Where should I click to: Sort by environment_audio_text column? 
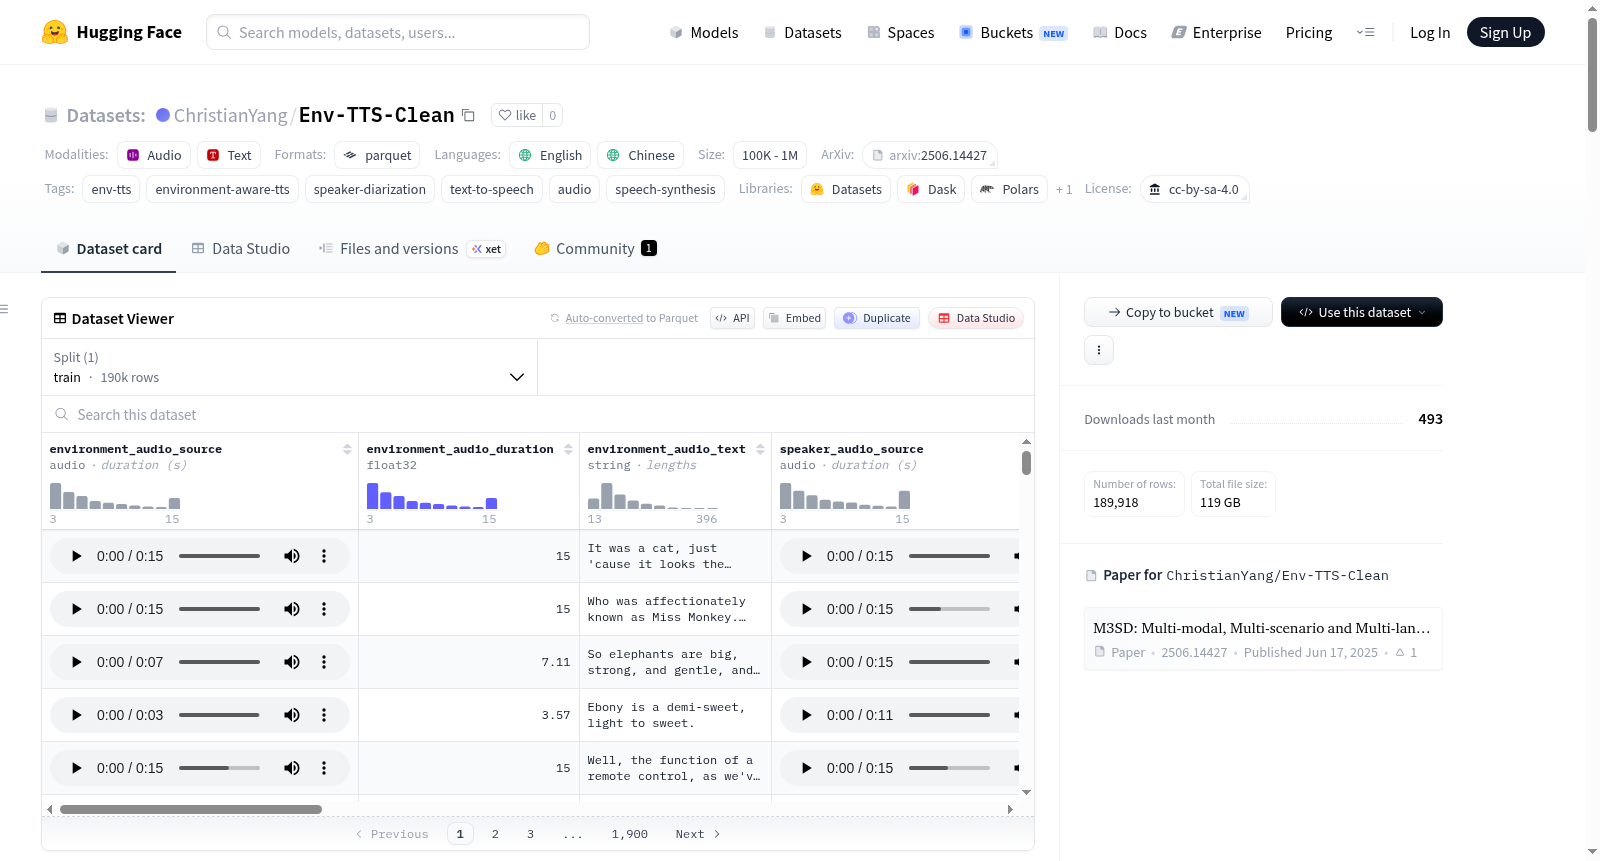pos(760,449)
